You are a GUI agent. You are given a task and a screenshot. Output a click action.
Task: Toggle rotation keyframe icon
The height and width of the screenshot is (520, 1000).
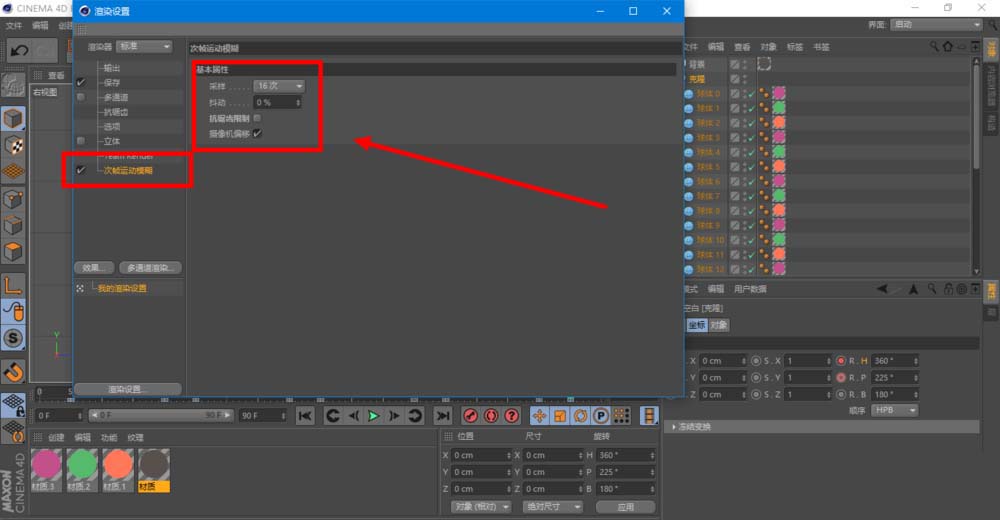pyautogui.click(x=580, y=416)
